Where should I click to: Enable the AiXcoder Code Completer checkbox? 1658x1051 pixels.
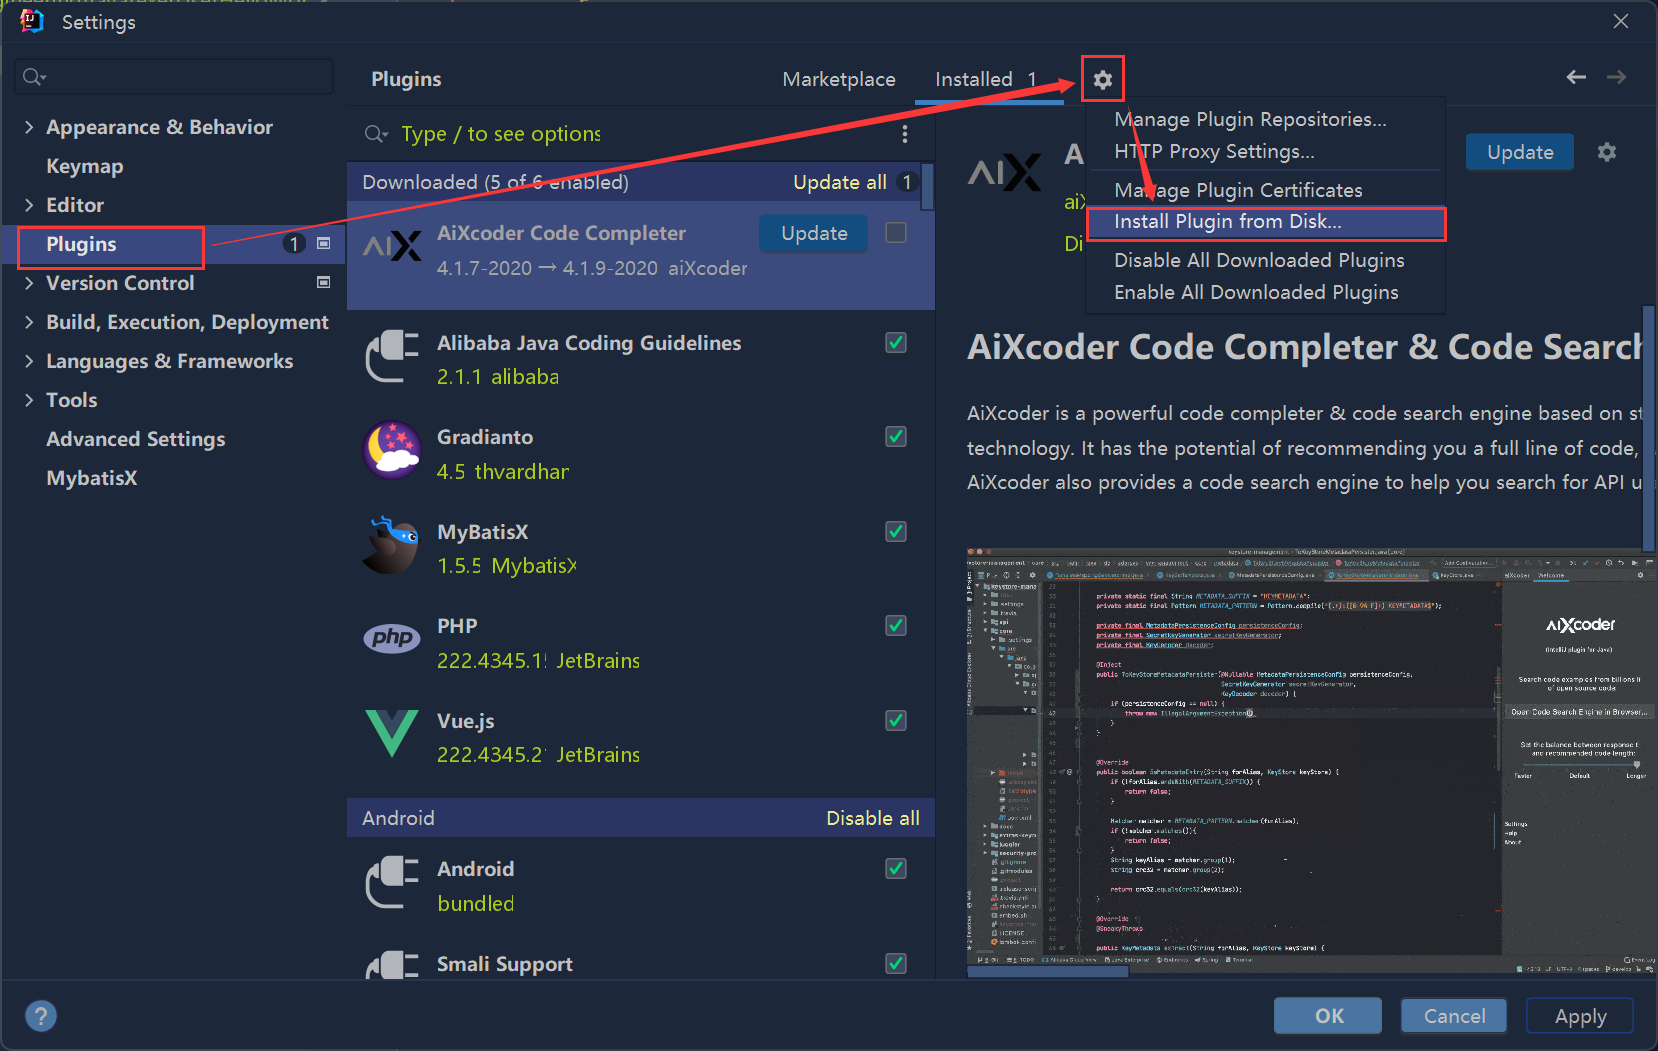[896, 232]
